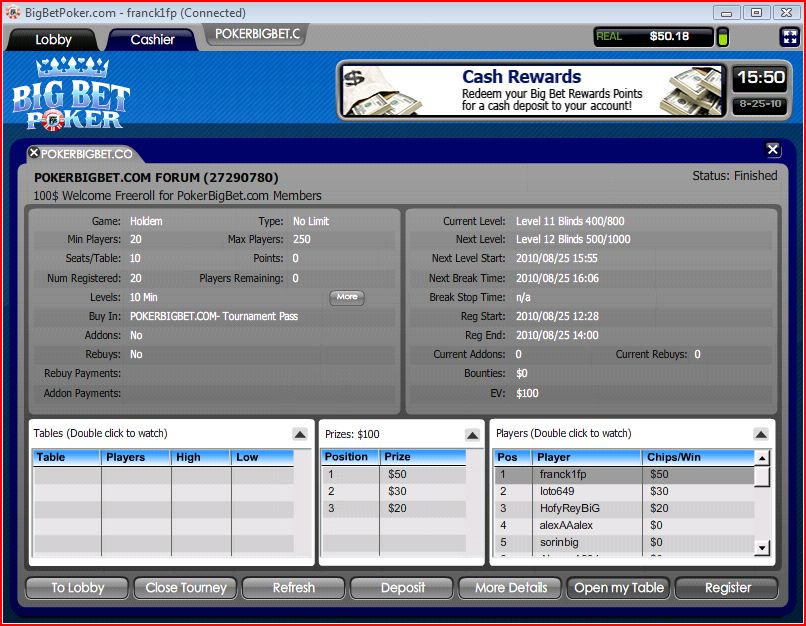Click the Player column header
This screenshot has width=806, height=626.
click(587, 457)
